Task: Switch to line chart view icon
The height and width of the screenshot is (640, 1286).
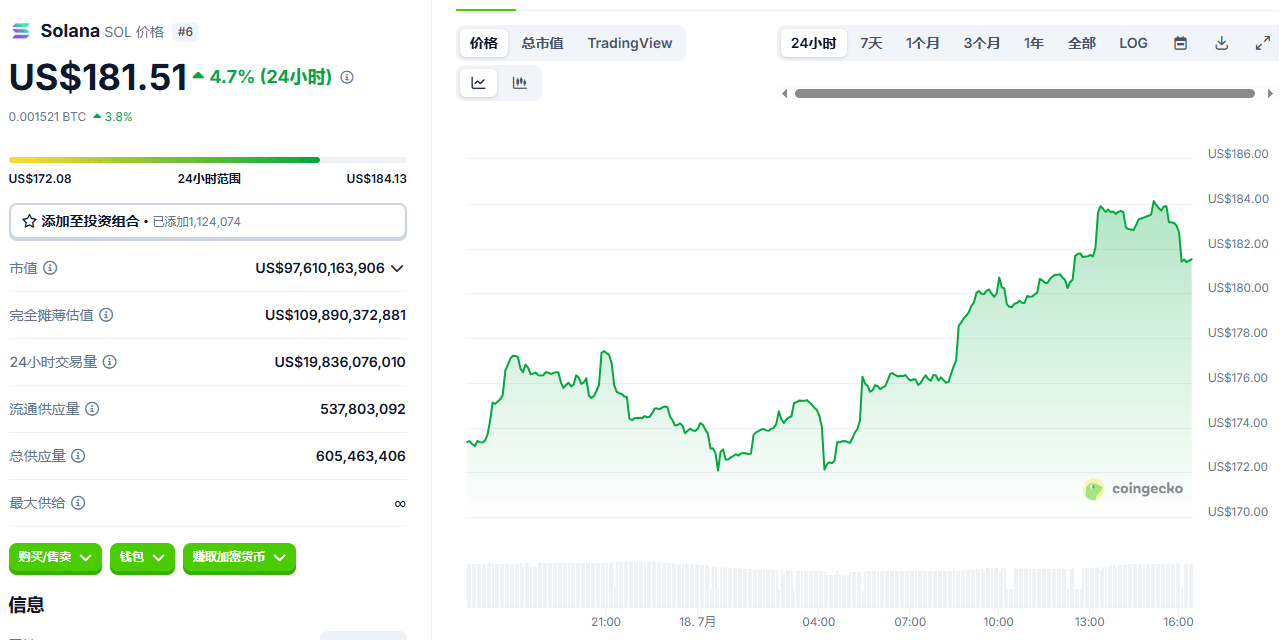Action: click(x=479, y=83)
